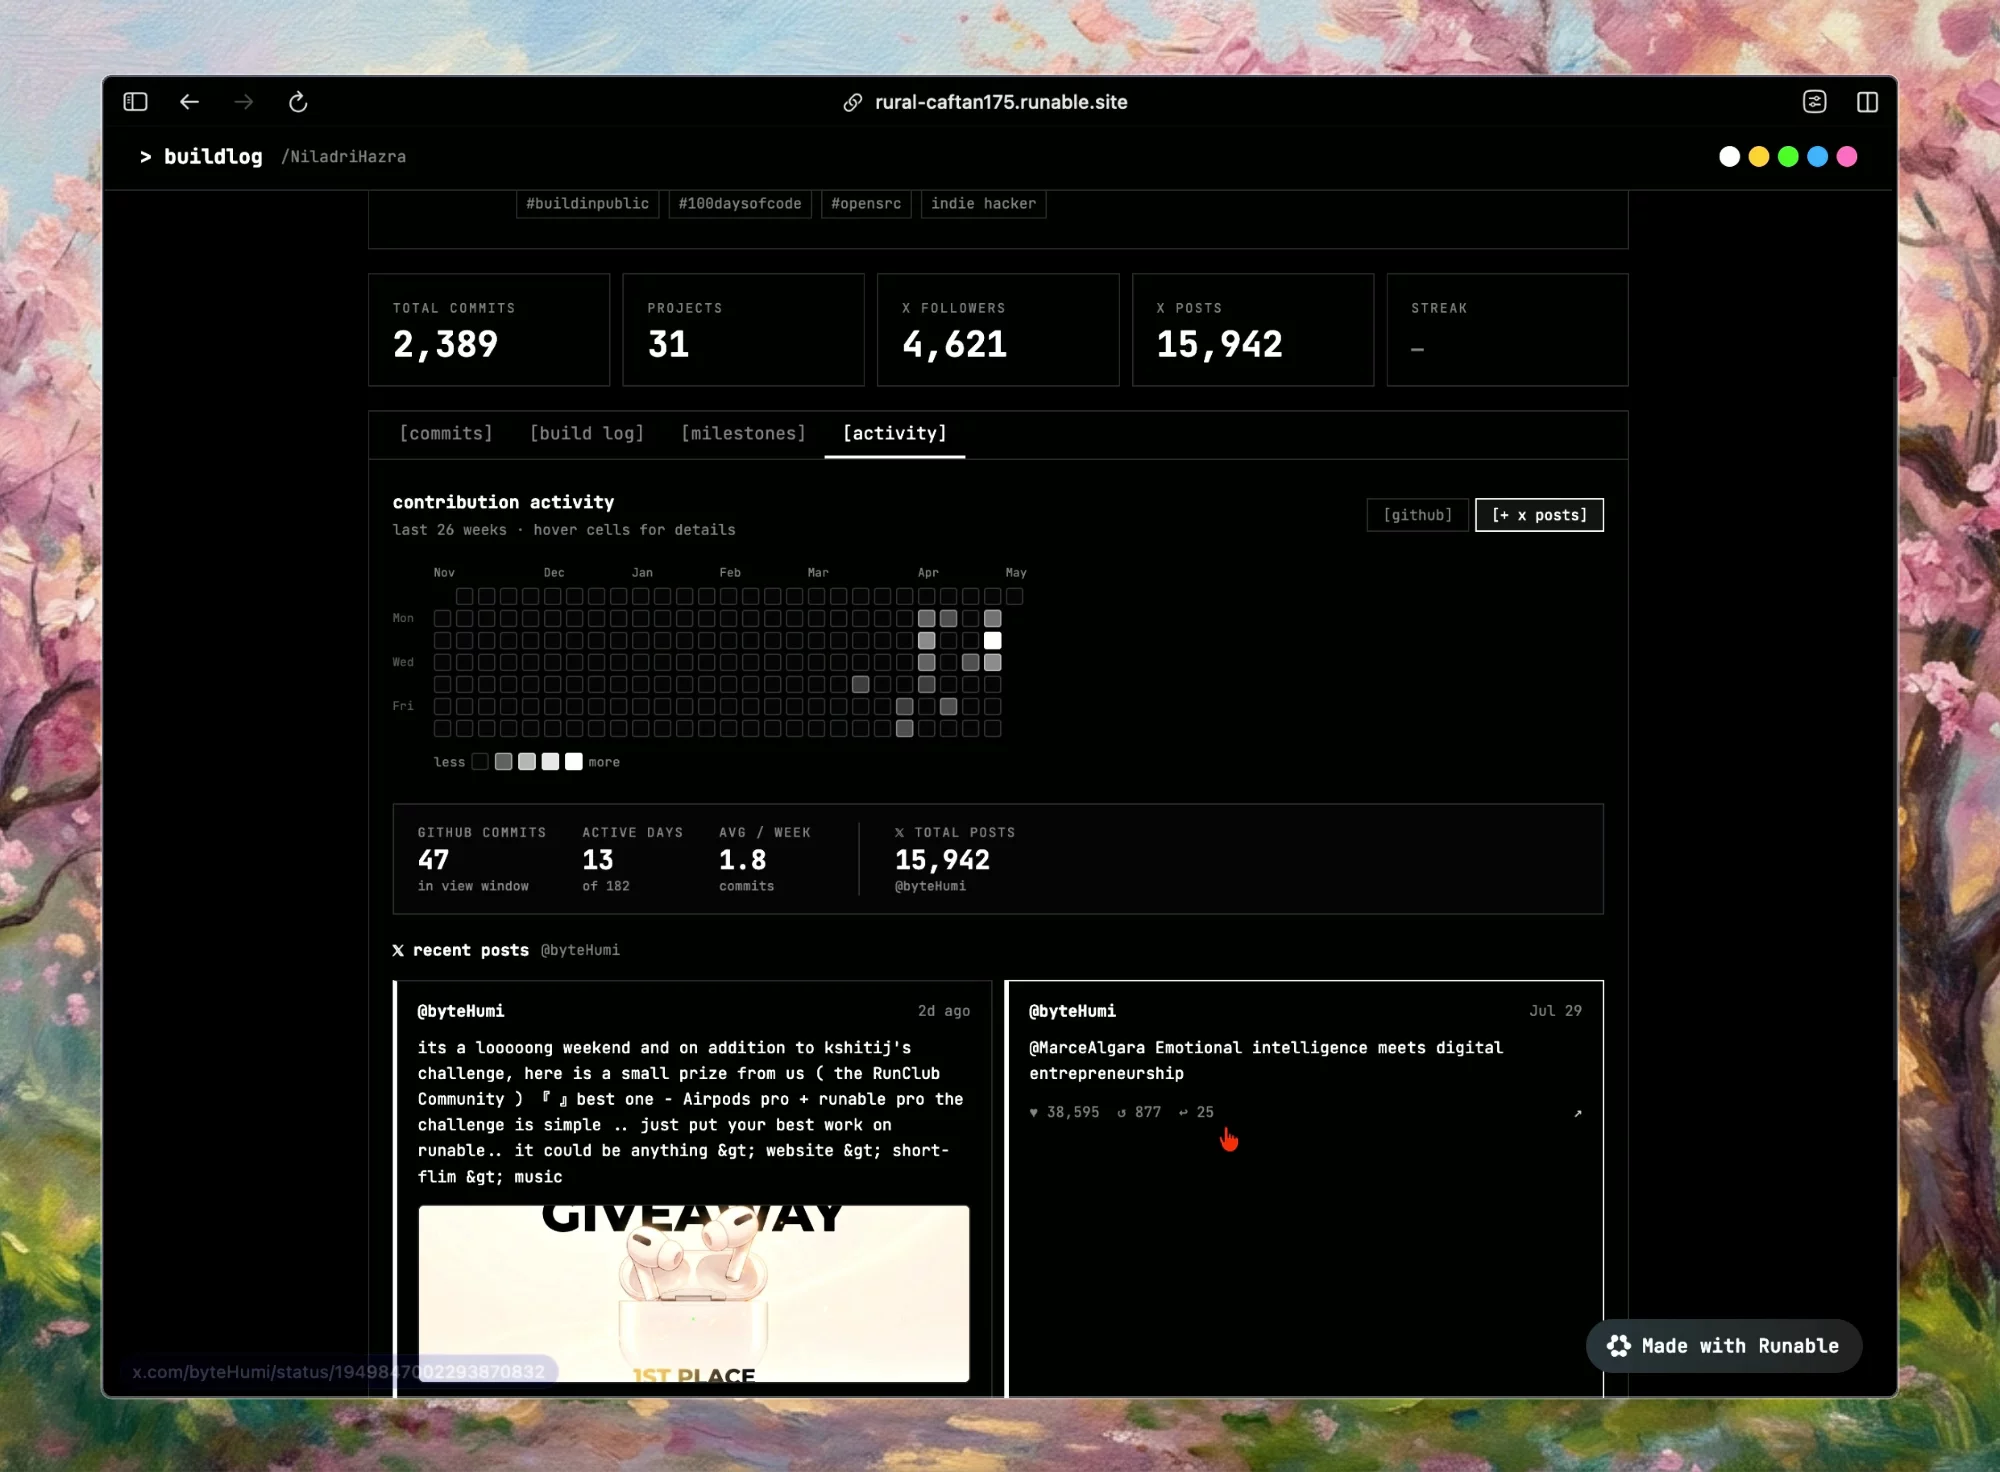Go back with the left arrow
2000x1472 pixels.
[x=189, y=102]
